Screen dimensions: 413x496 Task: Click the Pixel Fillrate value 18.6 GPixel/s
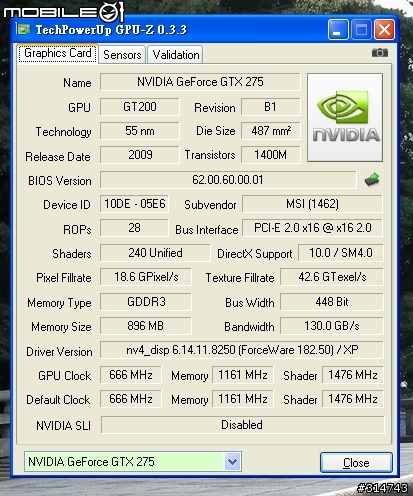(x=146, y=277)
